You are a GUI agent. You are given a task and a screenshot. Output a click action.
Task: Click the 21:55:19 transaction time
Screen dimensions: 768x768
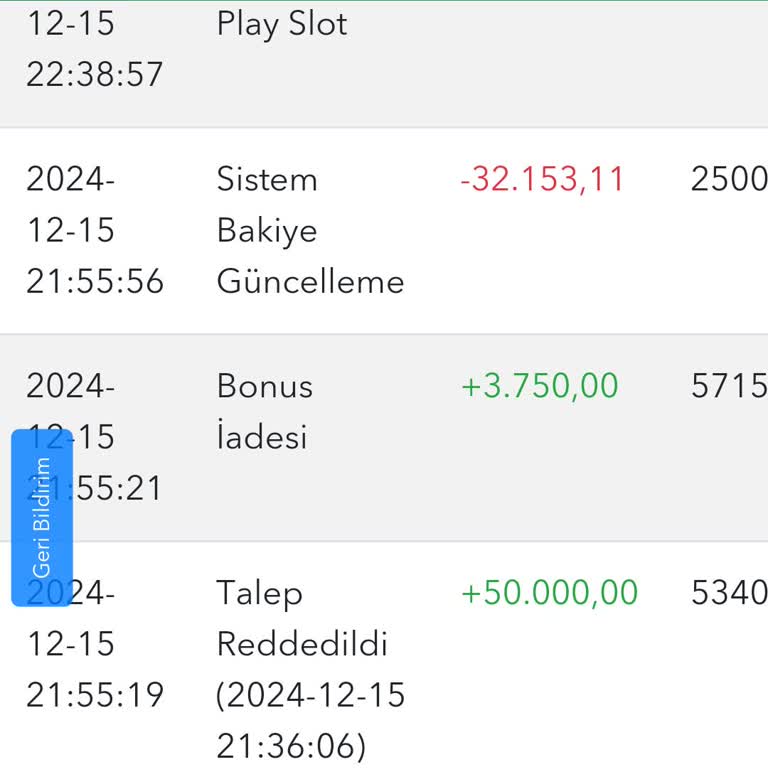coord(95,695)
